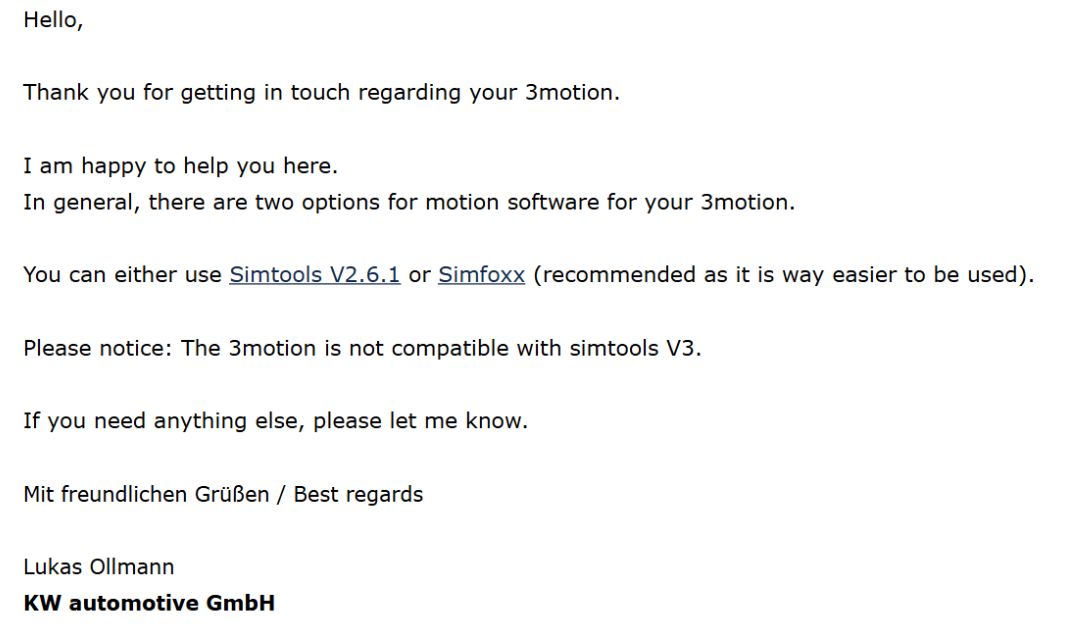Click the 'I am happy to help' line

click(181, 166)
